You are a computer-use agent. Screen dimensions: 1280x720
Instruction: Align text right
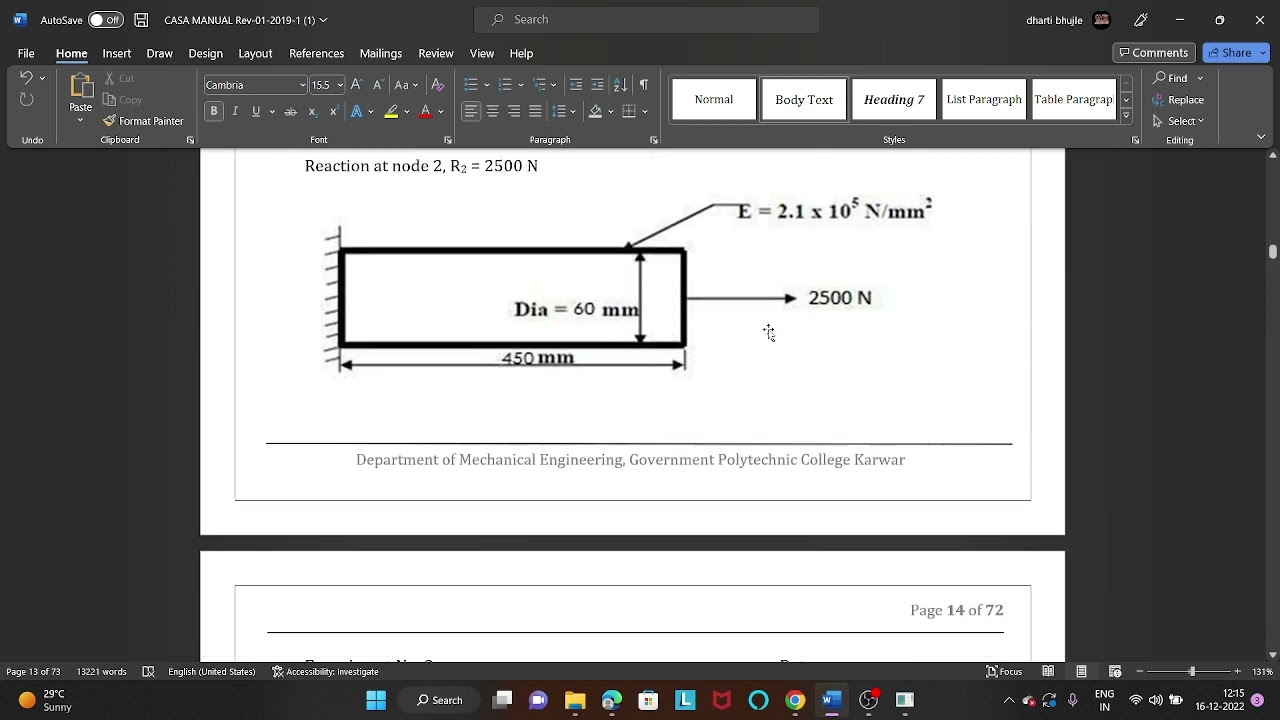(x=514, y=111)
